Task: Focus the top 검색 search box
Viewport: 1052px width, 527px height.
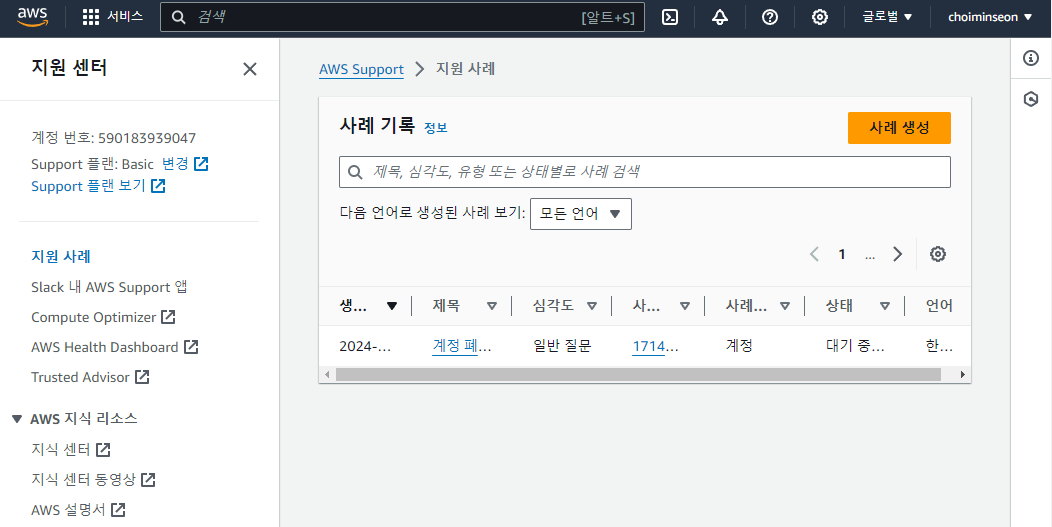Action: [x=402, y=17]
